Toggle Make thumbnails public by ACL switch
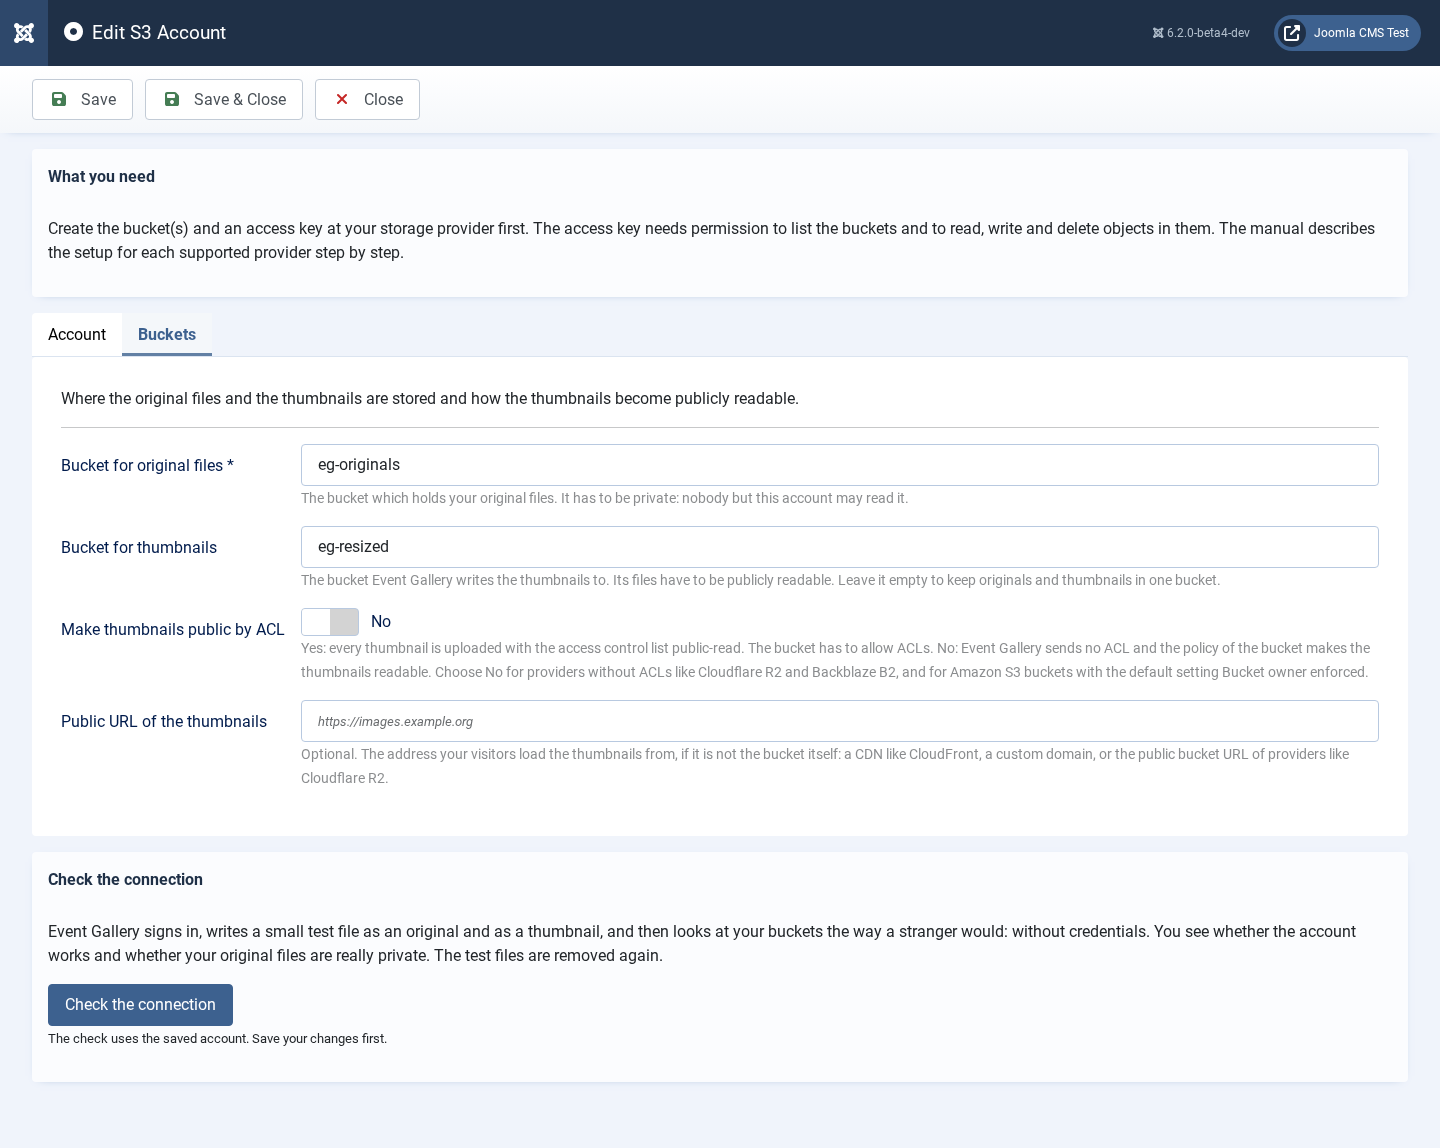The image size is (1440, 1148). [330, 622]
